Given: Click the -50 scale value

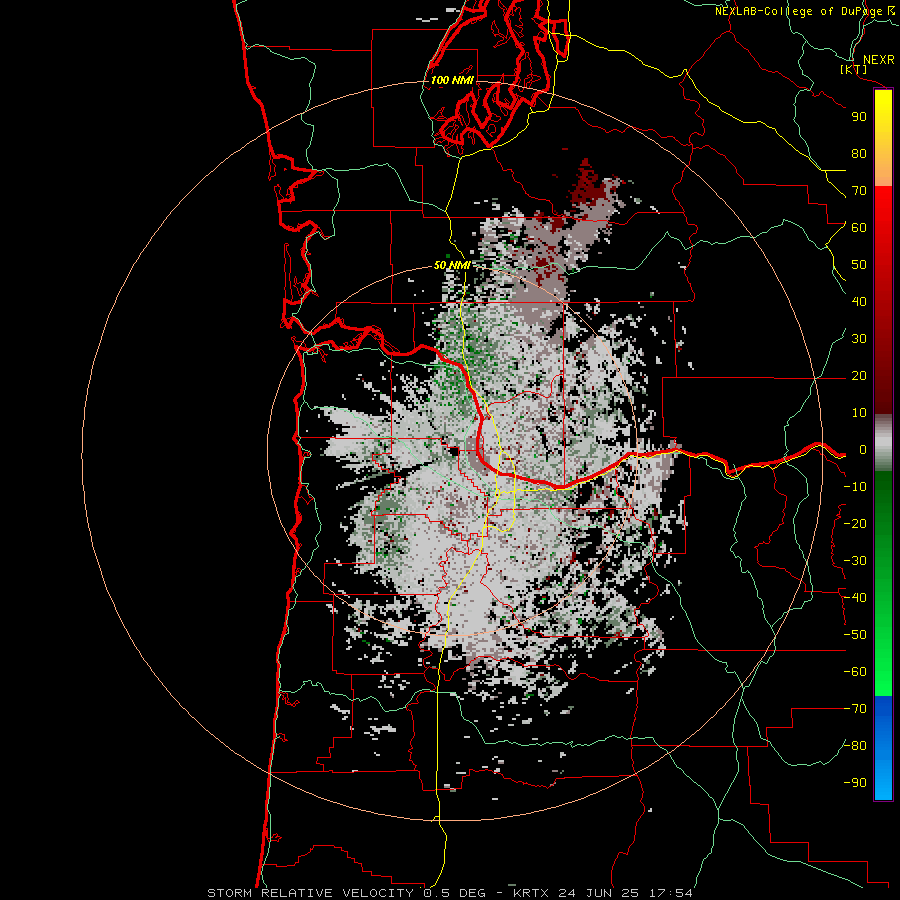Looking at the screenshot, I should 855,635.
